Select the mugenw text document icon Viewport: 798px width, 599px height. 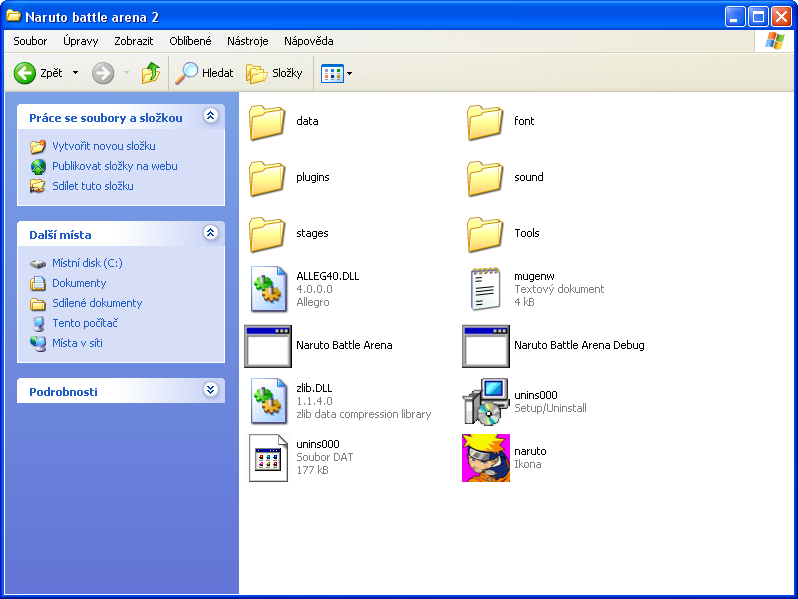coord(485,289)
